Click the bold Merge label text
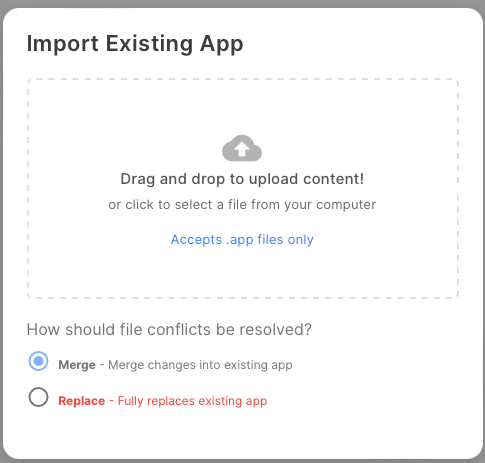This screenshot has width=485, height=463. 77,365
